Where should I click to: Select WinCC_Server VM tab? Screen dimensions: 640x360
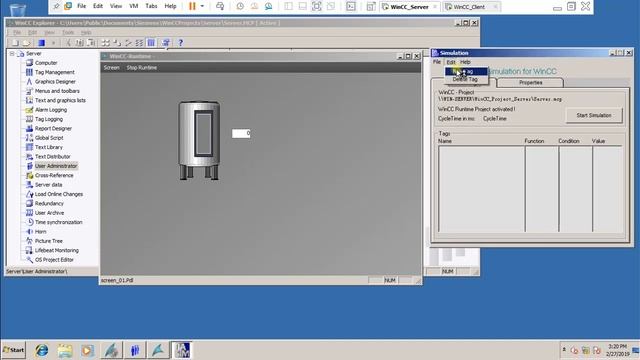(x=409, y=7)
